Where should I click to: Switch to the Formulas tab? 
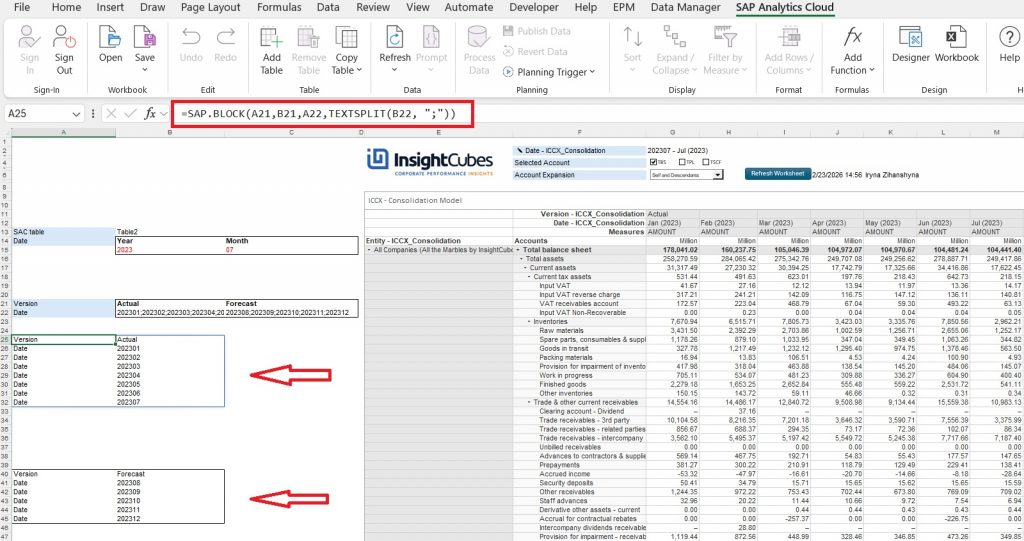point(279,7)
